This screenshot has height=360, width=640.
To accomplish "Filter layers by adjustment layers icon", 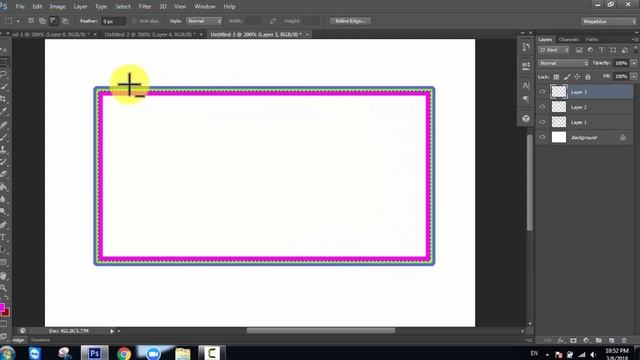I will pos(590,50).
